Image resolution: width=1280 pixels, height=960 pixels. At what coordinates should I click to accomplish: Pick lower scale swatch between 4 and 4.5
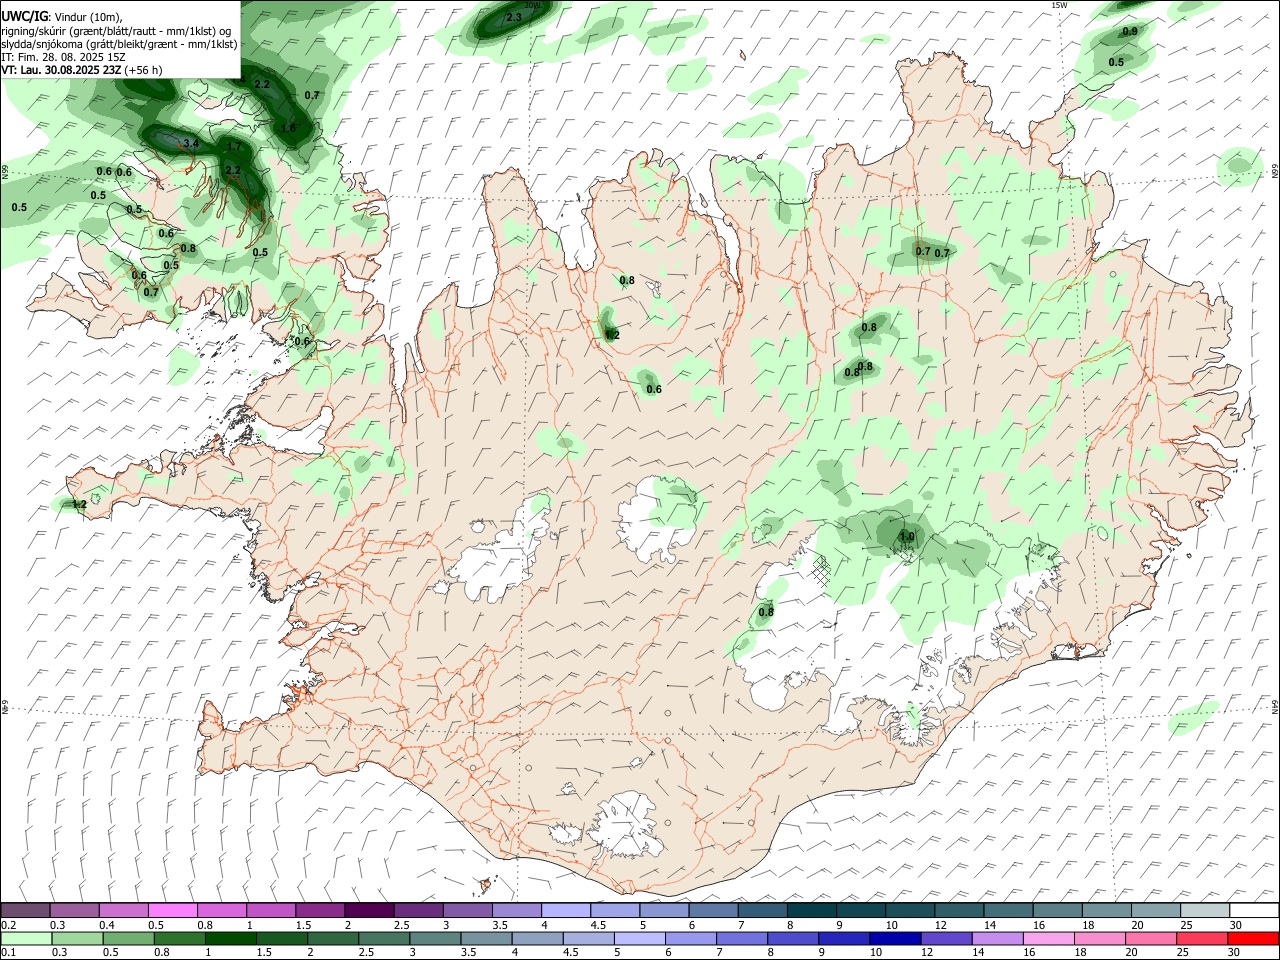(537, 938)
